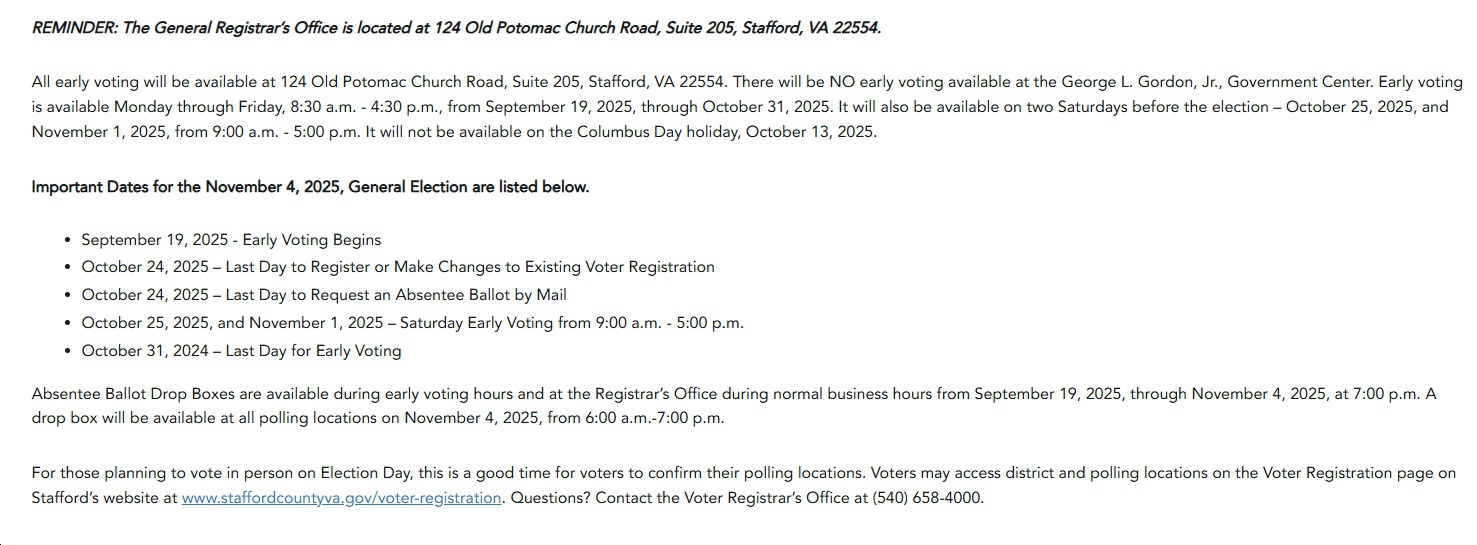Click 'There will be NO early voting' sentence
This screenshot has height=545, width=1477.
tap(880, 82)
